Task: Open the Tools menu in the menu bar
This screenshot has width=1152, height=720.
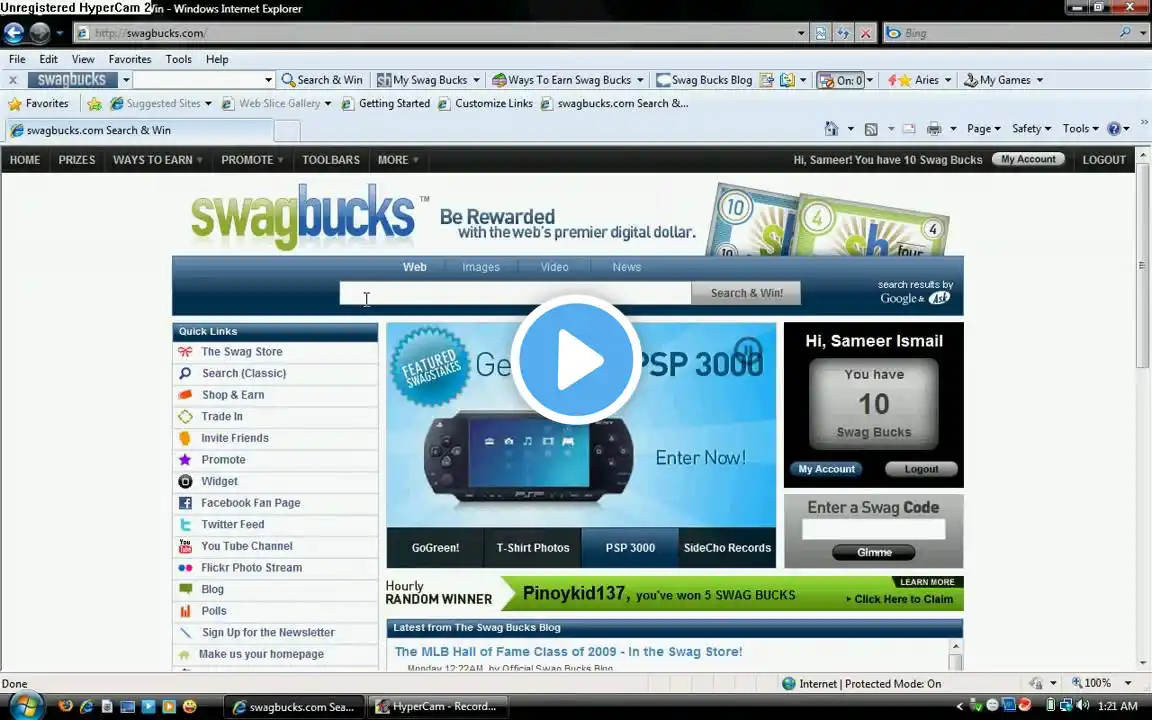Action: point(179,60)
